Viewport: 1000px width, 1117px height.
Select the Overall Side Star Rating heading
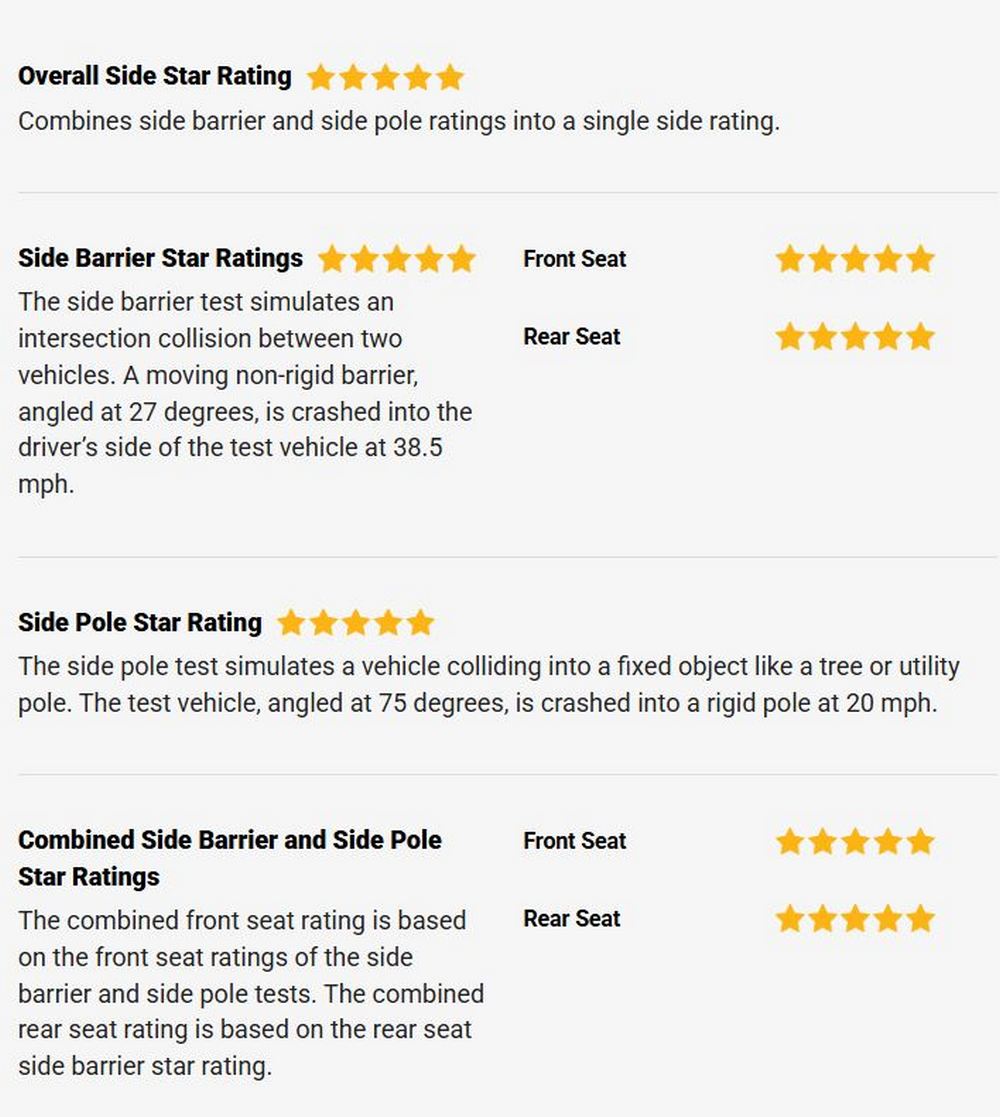(x=155, y=76)
